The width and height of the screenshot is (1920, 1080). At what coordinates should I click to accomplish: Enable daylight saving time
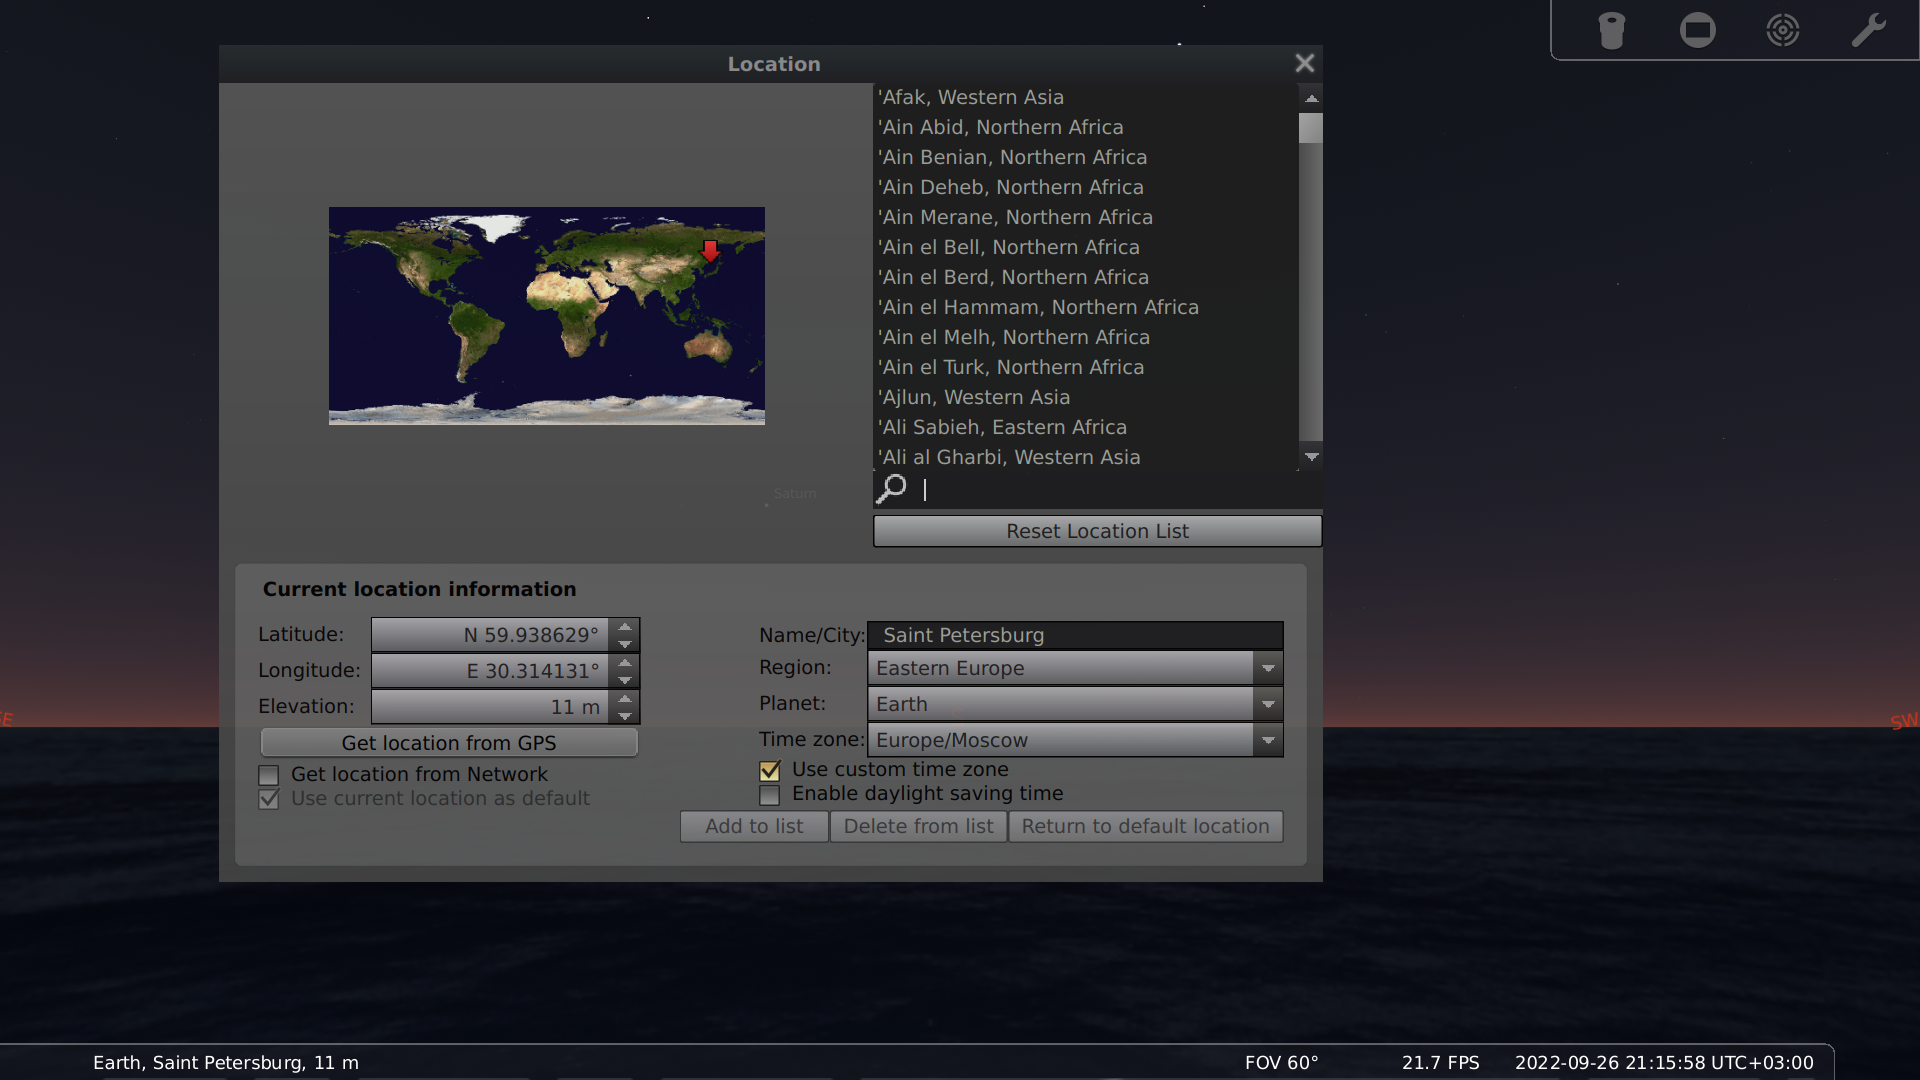(x=769, y=794)
